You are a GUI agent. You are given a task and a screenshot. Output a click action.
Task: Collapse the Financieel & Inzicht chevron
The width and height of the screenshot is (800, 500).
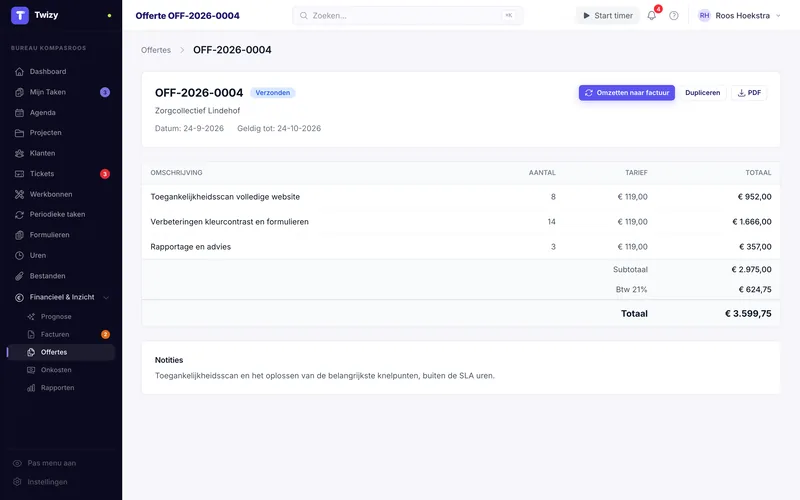[x=106, y=297]
